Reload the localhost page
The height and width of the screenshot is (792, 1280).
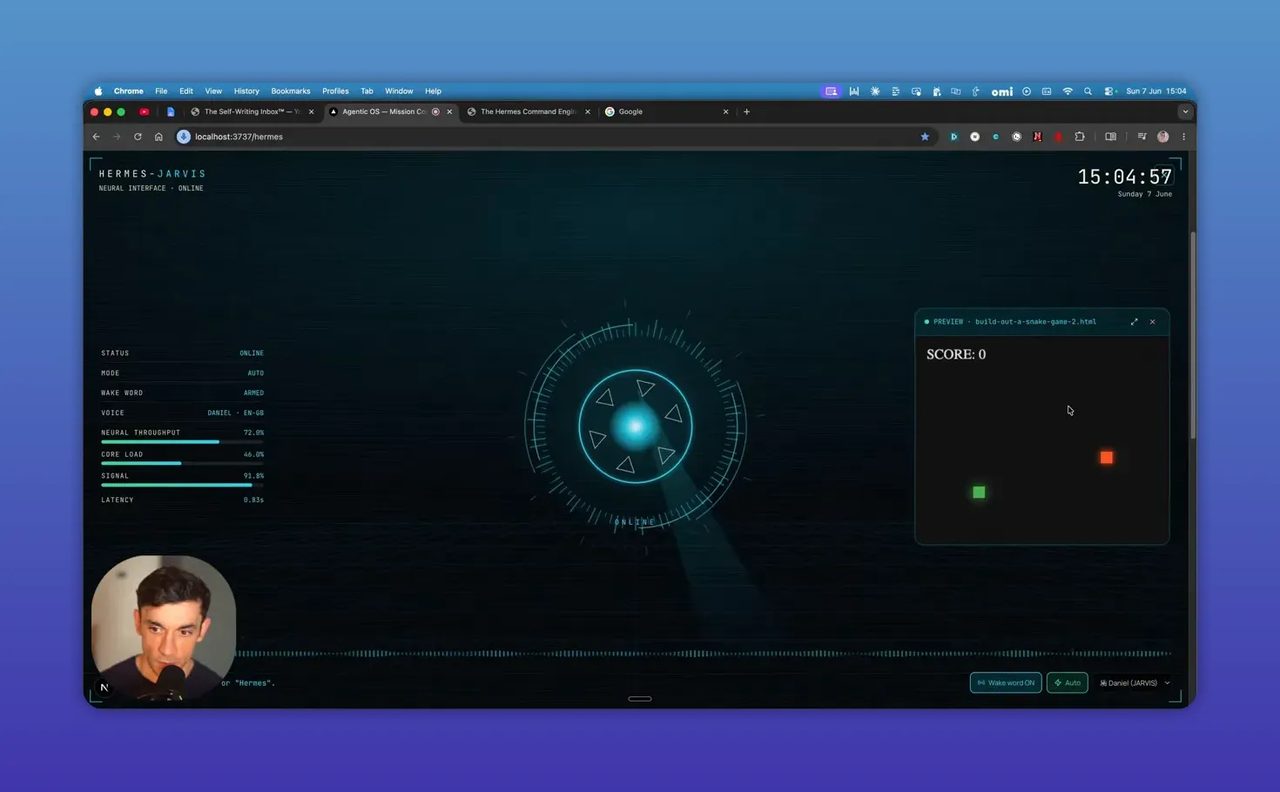[138, 137]
